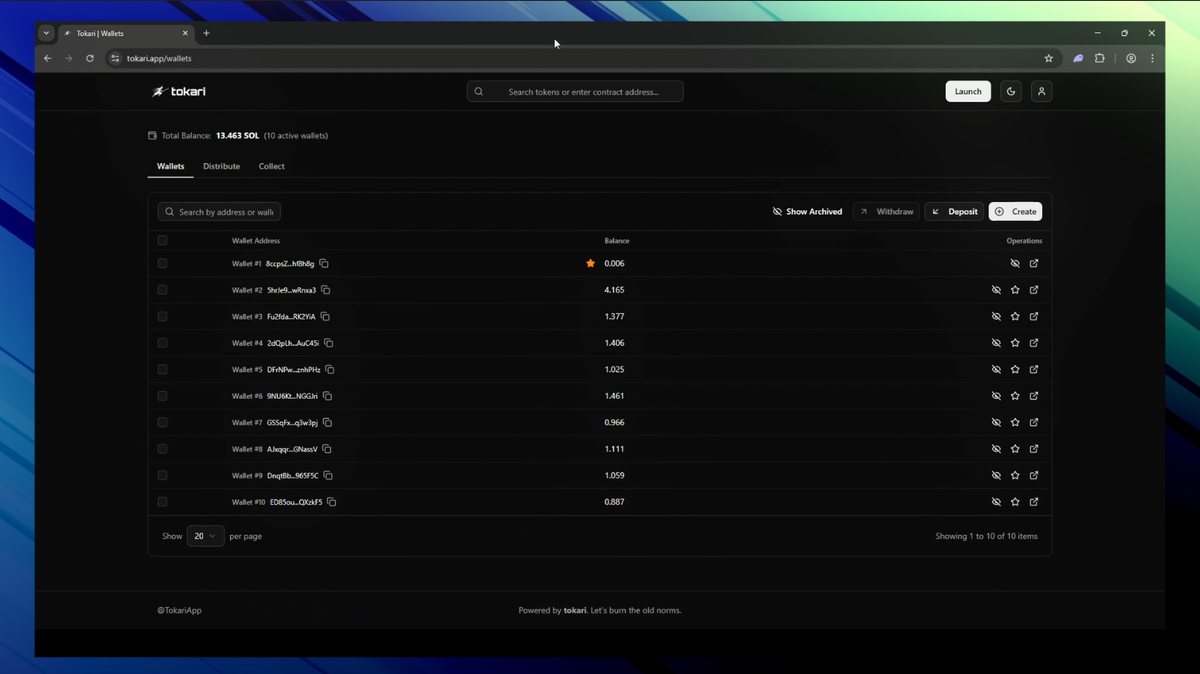Favorite Wallet #5 by clicking its star
The width and height of the screenshot is (1200, 674).
pyautogui.click(x=1015, y=369)
